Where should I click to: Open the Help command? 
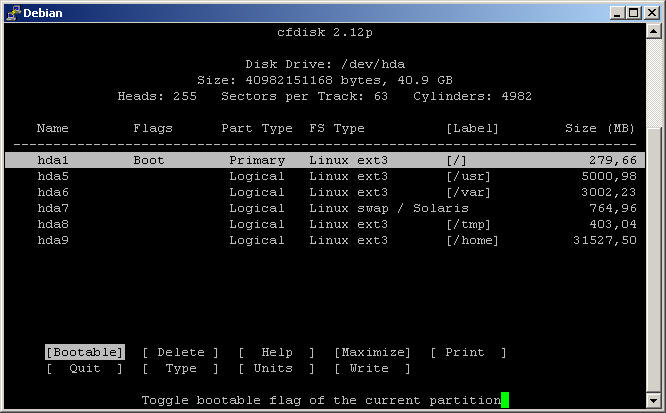[x=276, y=352]
